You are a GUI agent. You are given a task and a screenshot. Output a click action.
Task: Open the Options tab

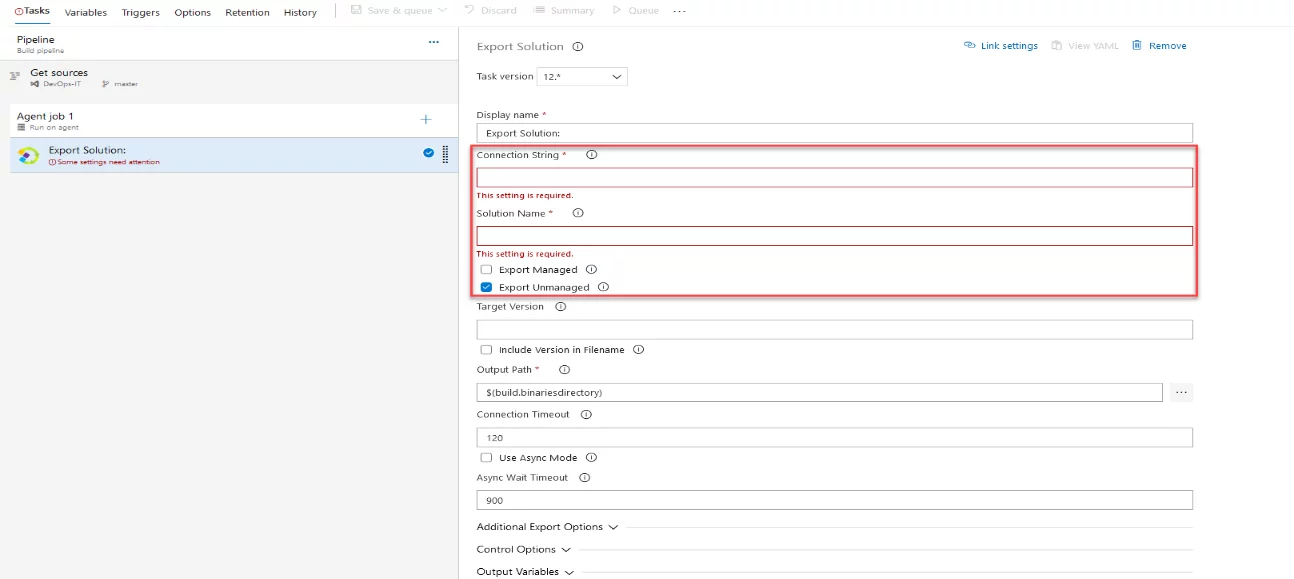point(192,12)
